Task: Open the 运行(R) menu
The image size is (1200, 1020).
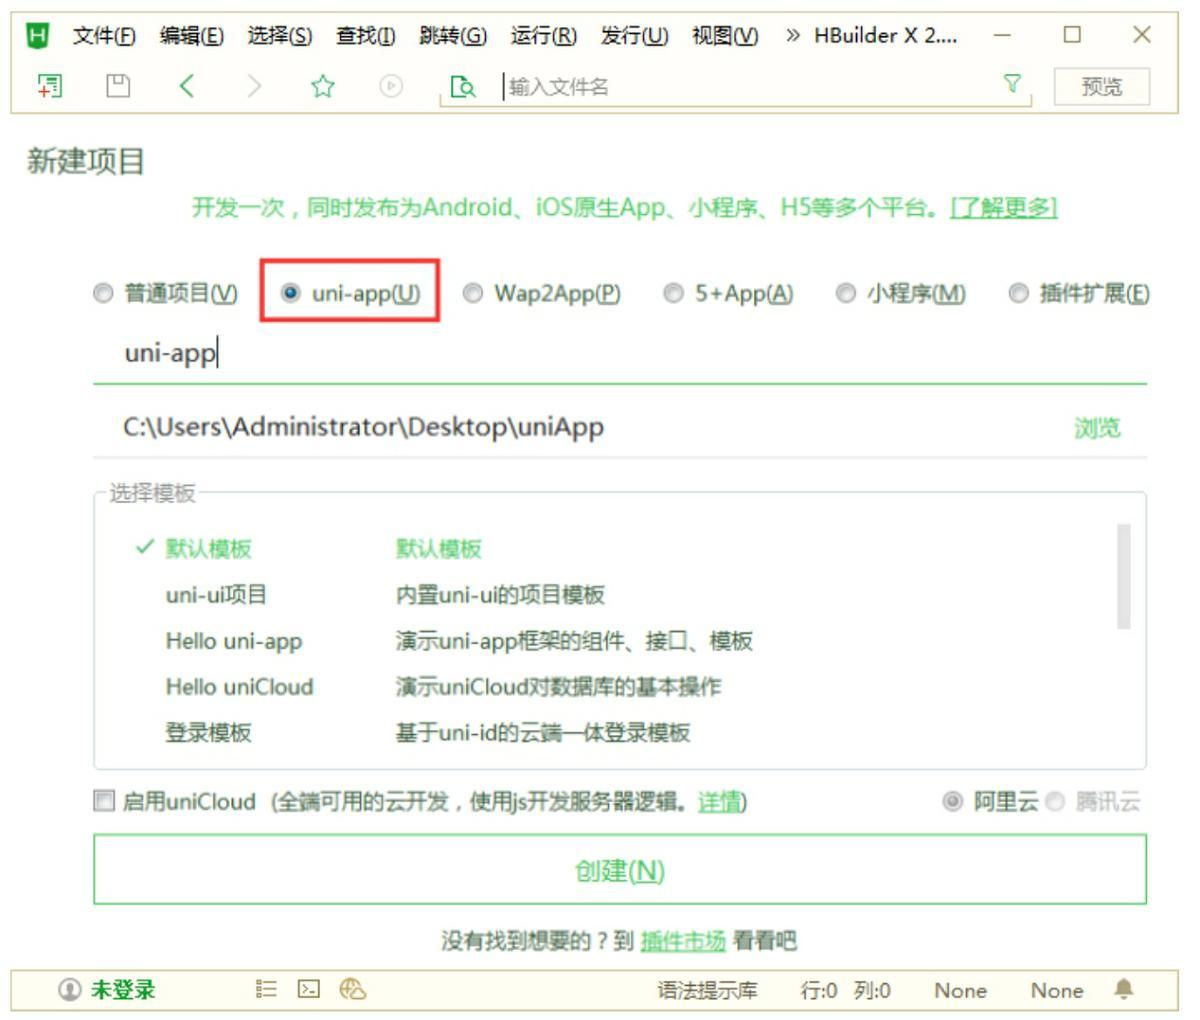Action: [544, 36]
